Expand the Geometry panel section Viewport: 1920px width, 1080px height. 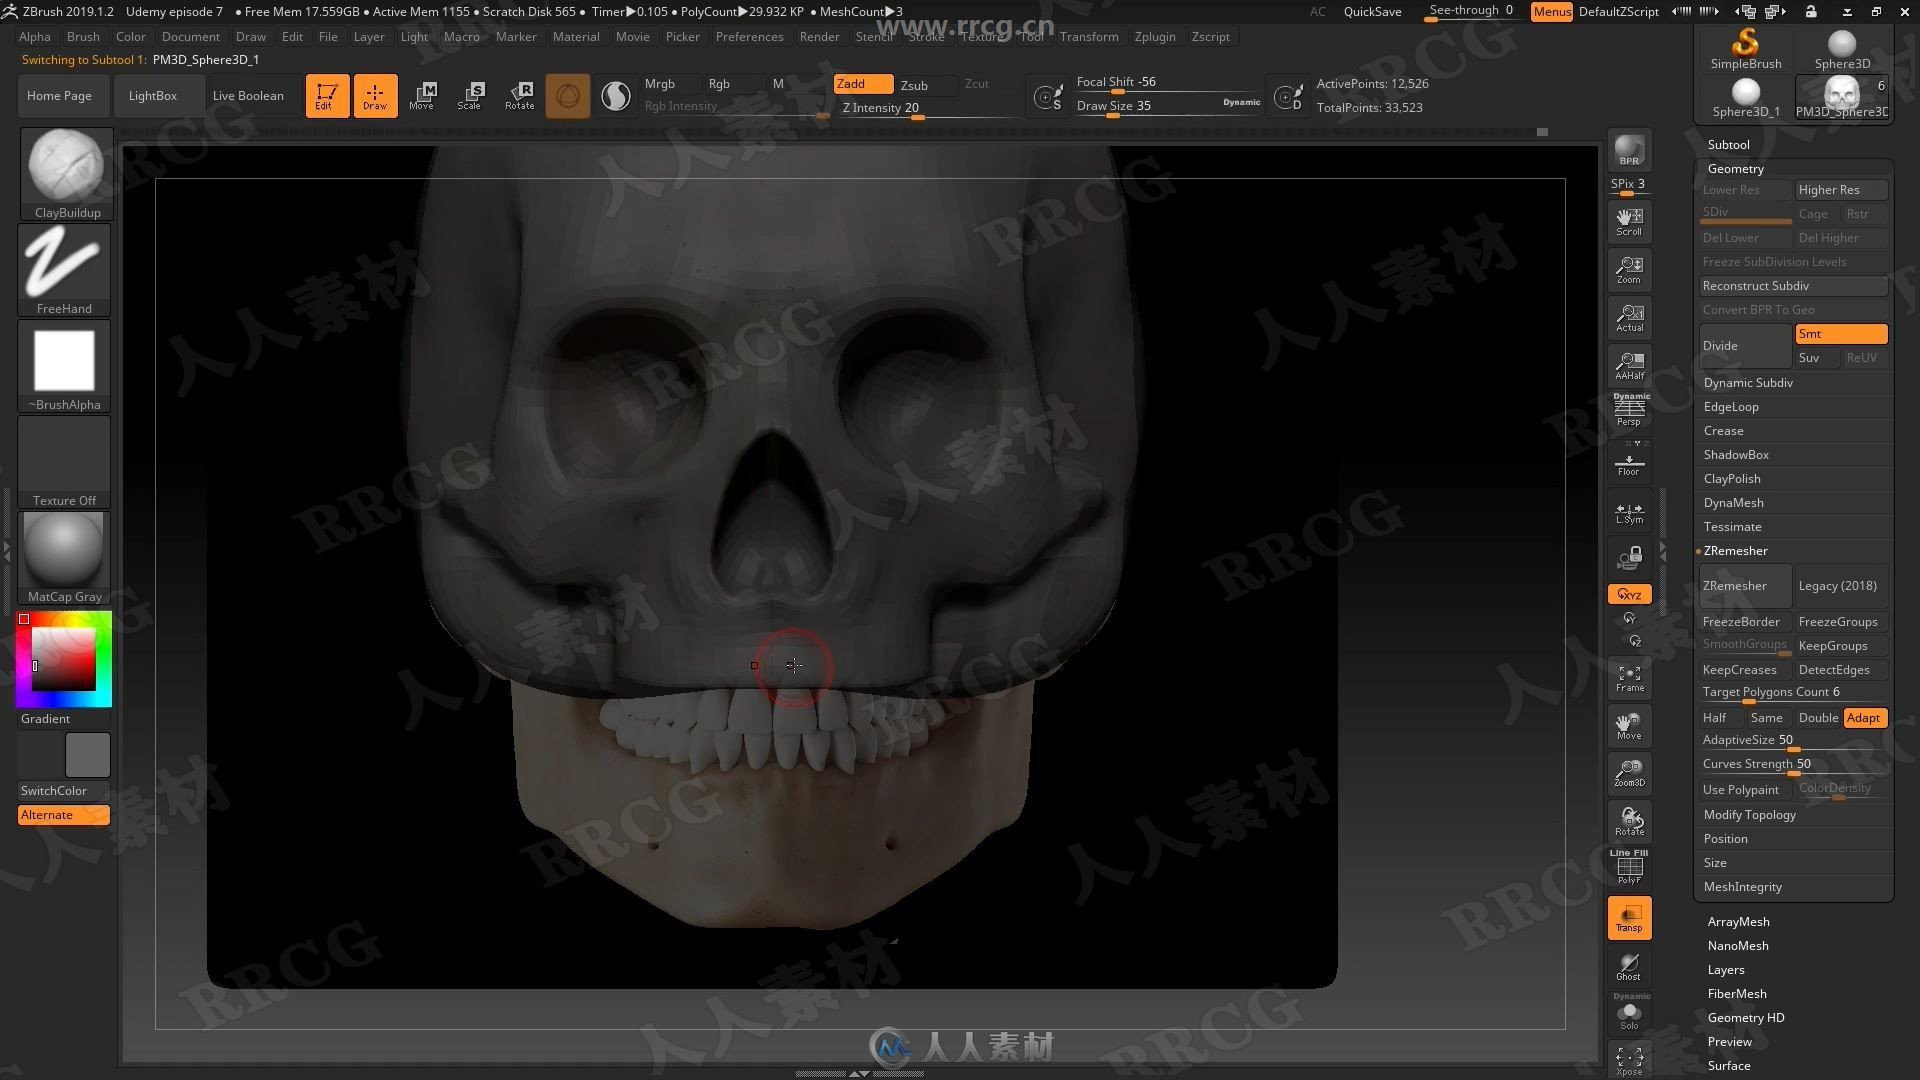pyautogui.click(x=1737, y=167)
